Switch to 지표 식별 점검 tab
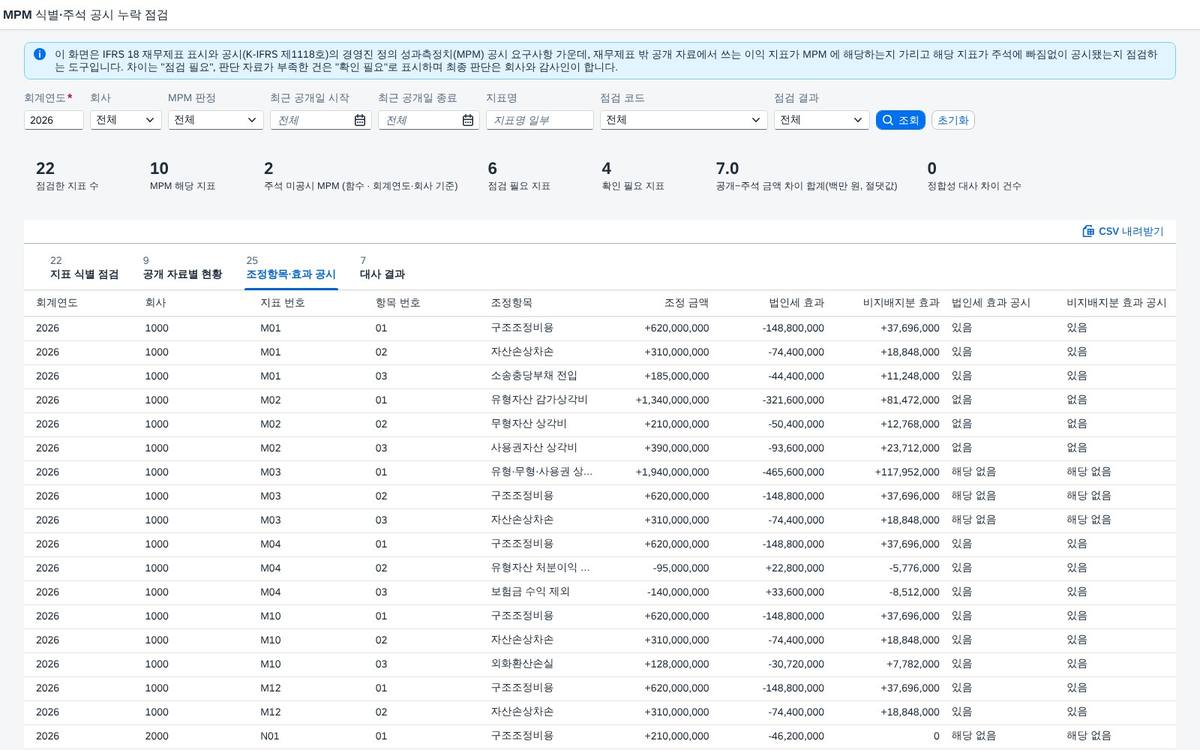The image size is (1200, 750). (84, 267)
